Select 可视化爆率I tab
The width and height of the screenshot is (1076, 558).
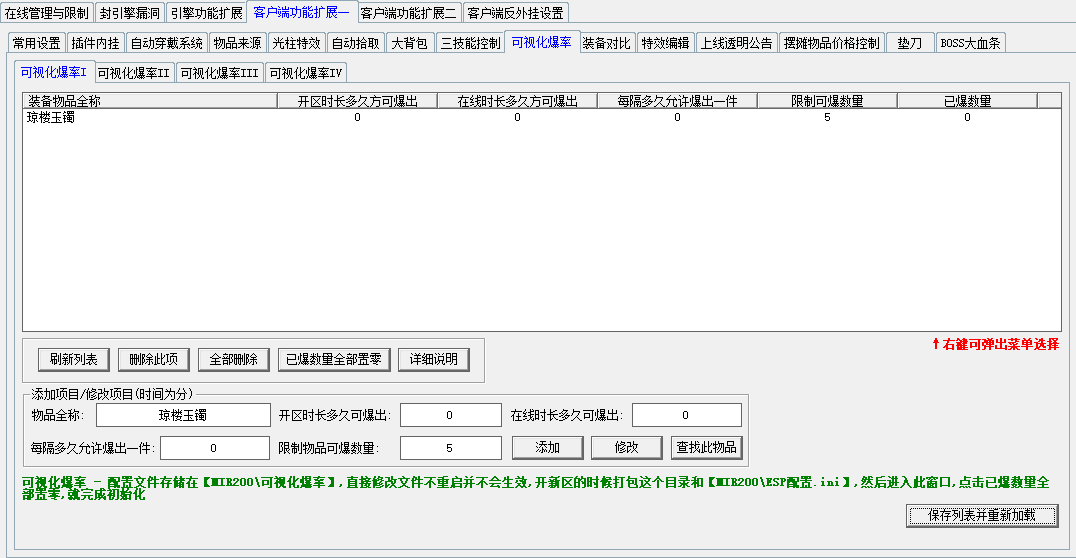[x=54, y=71]
